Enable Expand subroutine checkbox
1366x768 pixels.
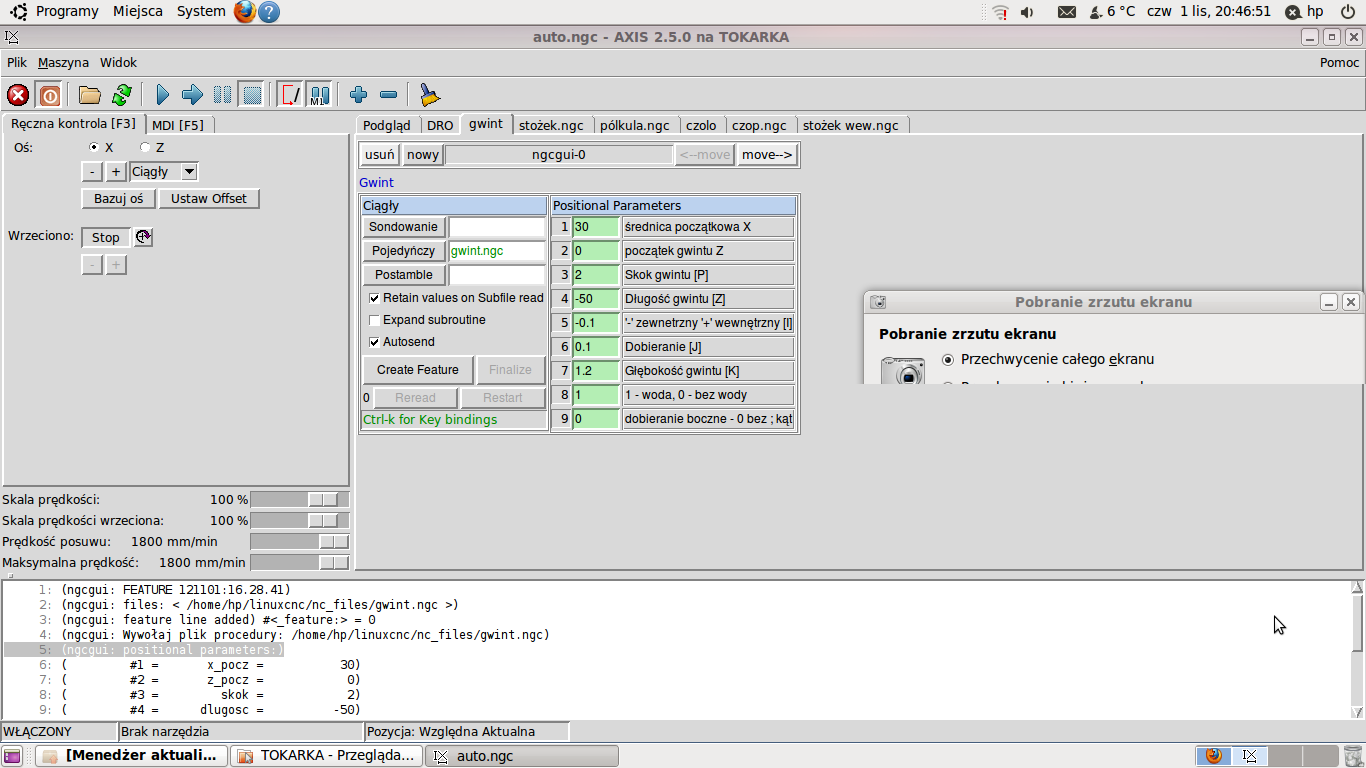[374, 320]
